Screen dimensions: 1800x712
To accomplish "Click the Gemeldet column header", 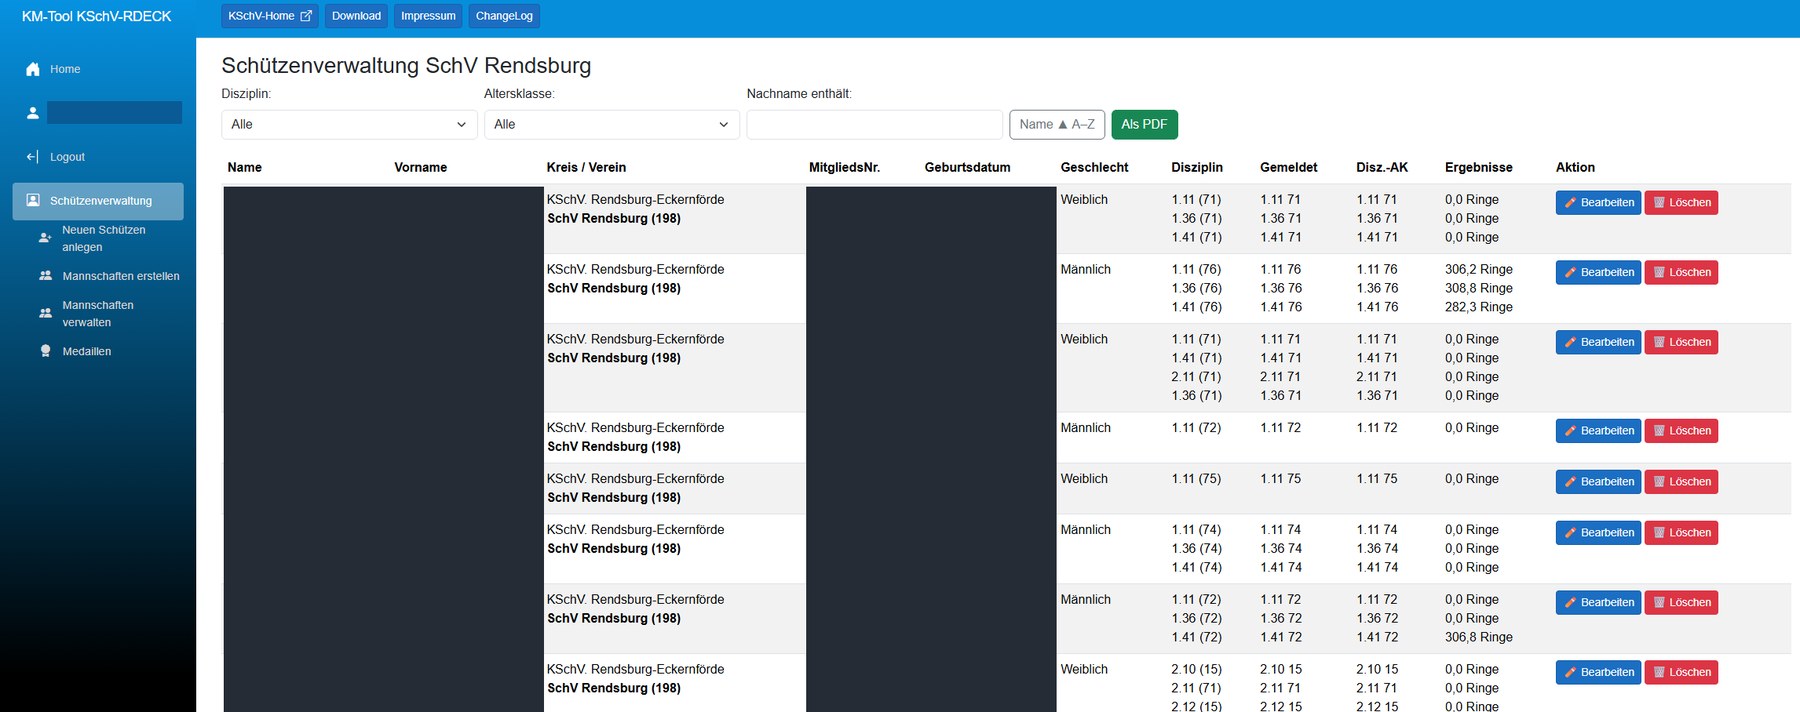I will pos(1288,167).
